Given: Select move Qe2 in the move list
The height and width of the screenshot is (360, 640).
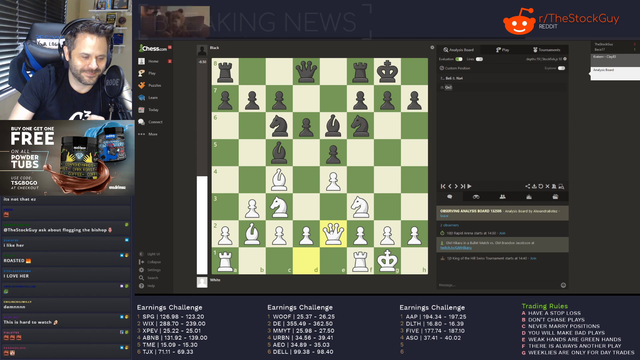Looking at the screenshot, I should pos(448,87).
